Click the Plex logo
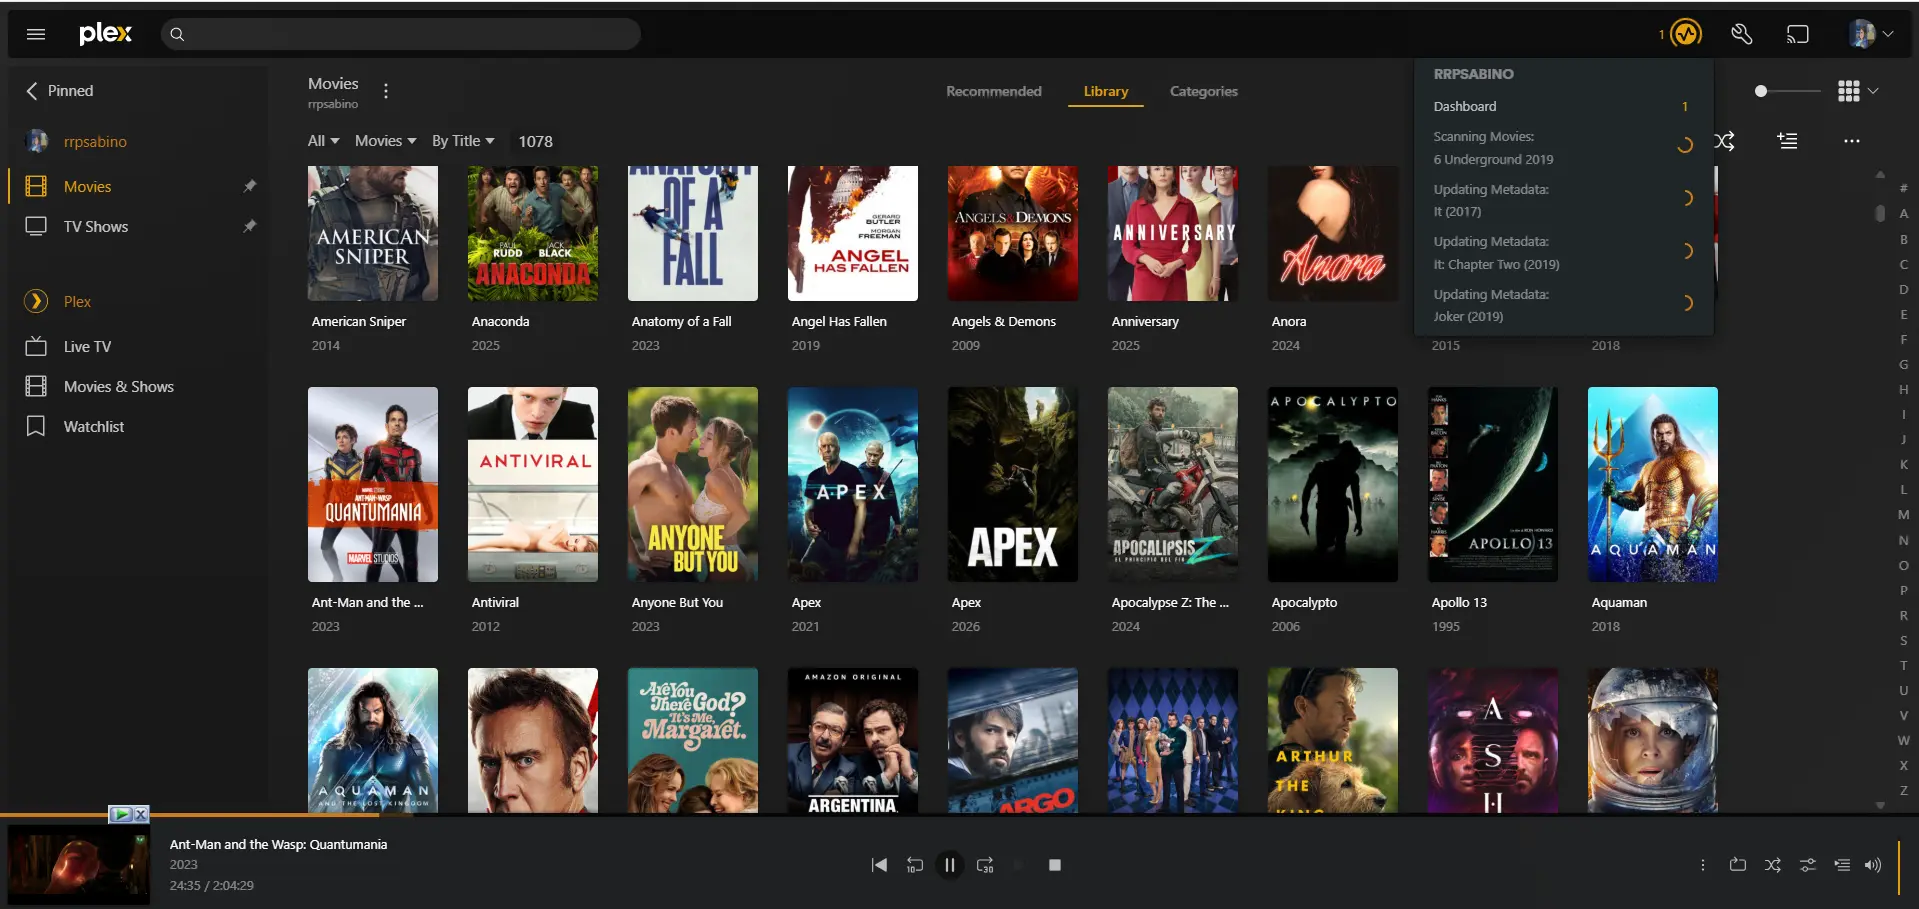Viewport: 1919px width, 909px height. pyautogui.click(x=105, y=34)
